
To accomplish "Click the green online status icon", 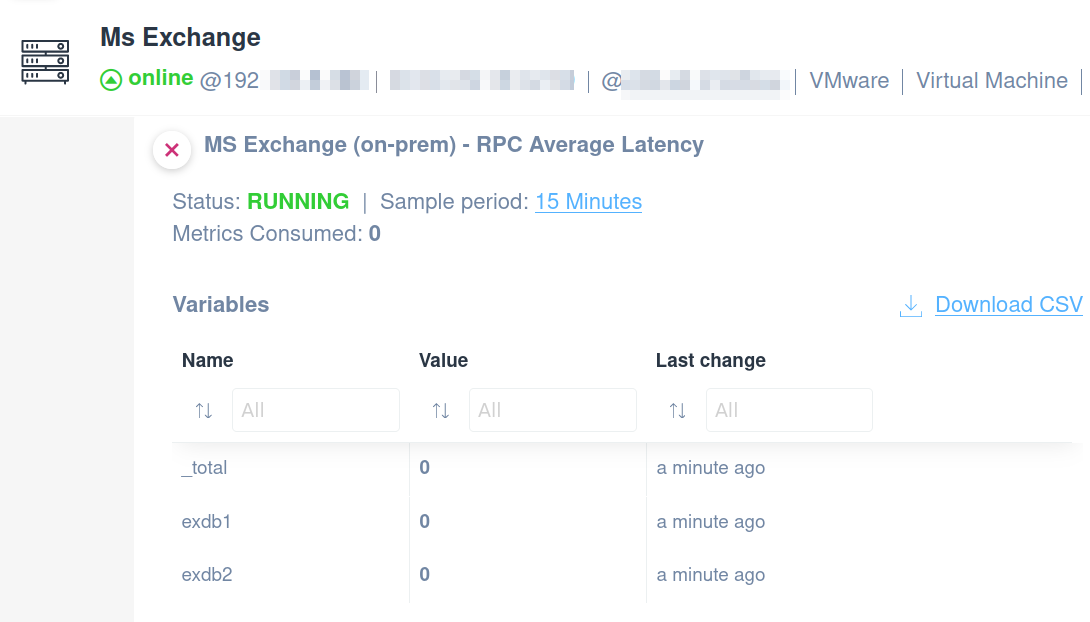I will [111, 80].
